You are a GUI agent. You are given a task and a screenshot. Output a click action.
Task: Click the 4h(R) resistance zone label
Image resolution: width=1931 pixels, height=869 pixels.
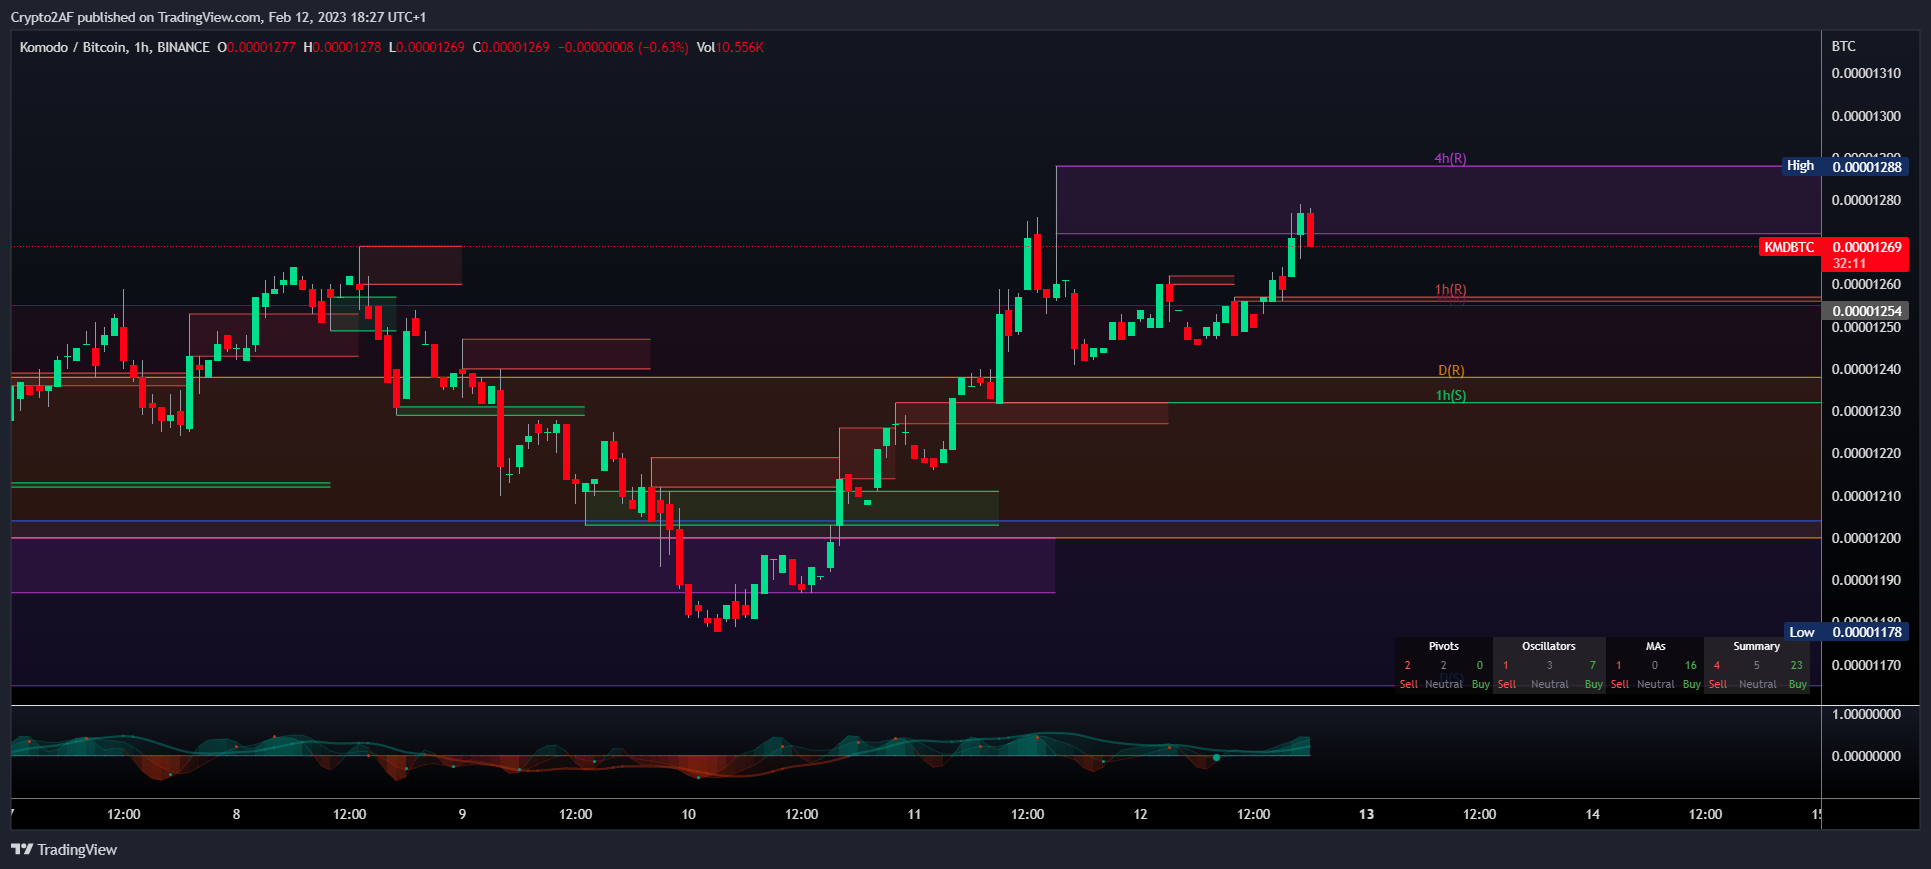1450,158
